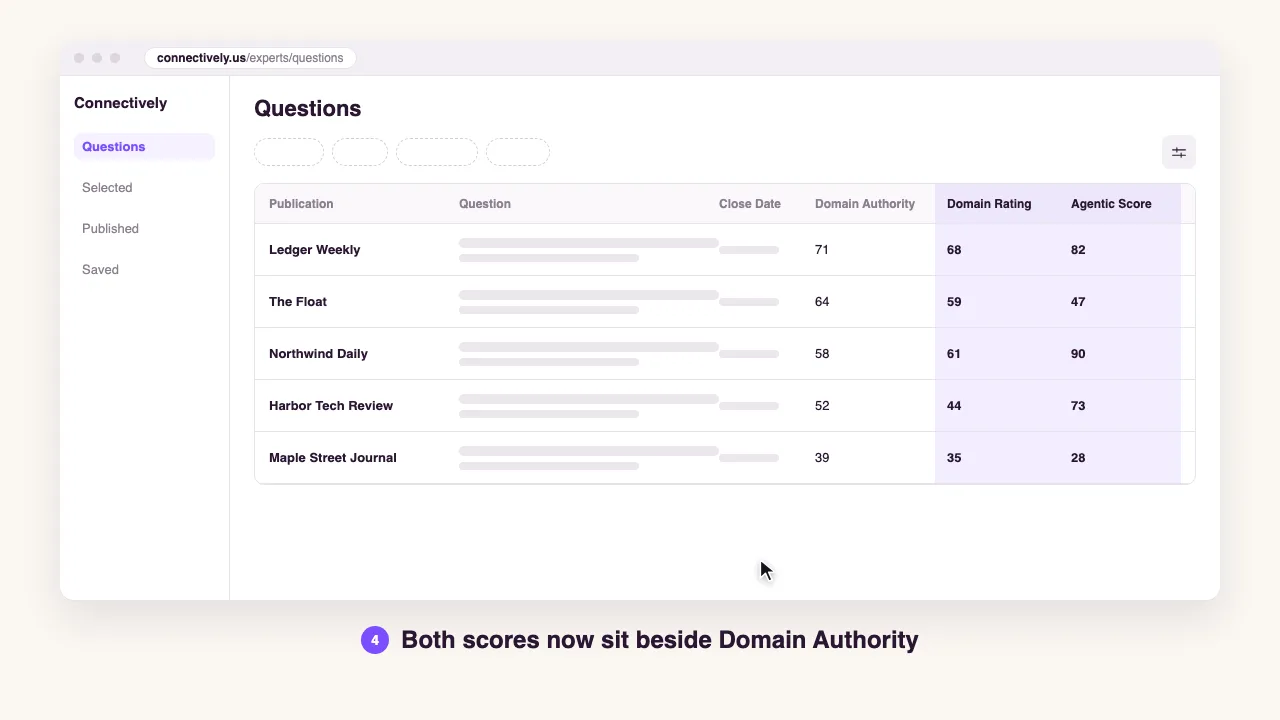The width and height of the screenshot is (1280, 720).
Task: Sort by Domain Authority column header
Action: 865,204
